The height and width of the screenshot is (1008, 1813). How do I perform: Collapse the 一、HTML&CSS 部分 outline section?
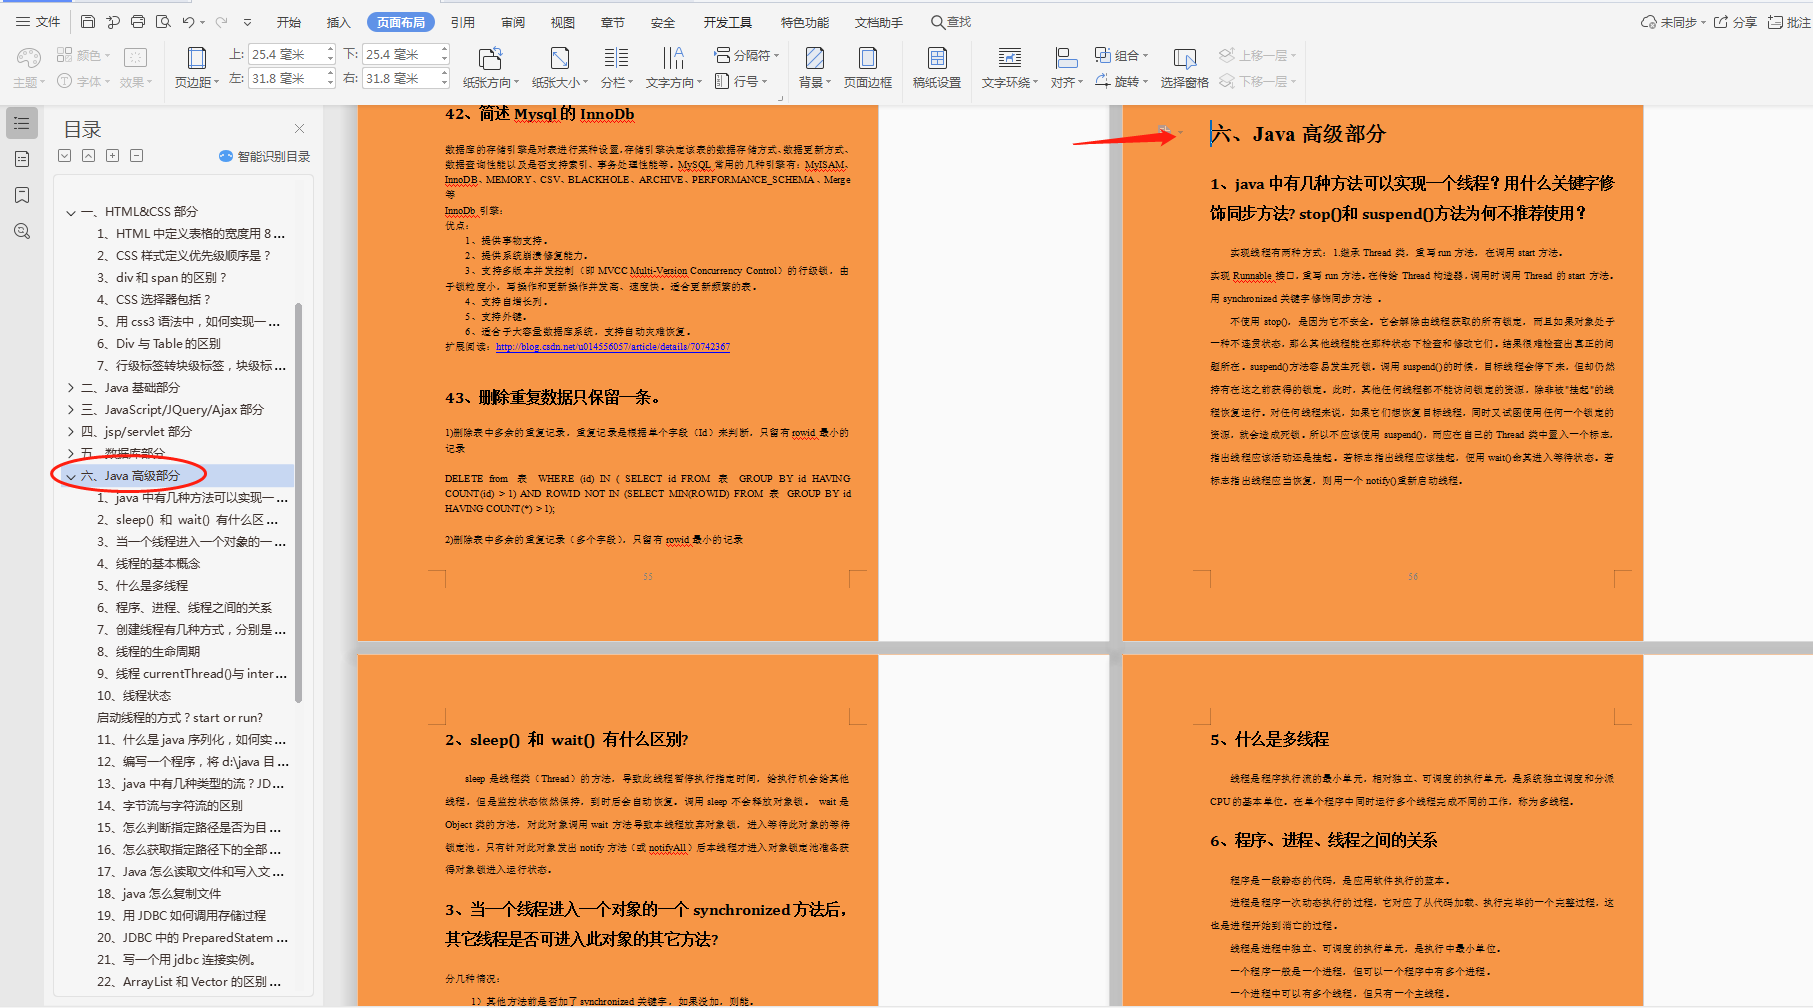[x=71, y=212]
